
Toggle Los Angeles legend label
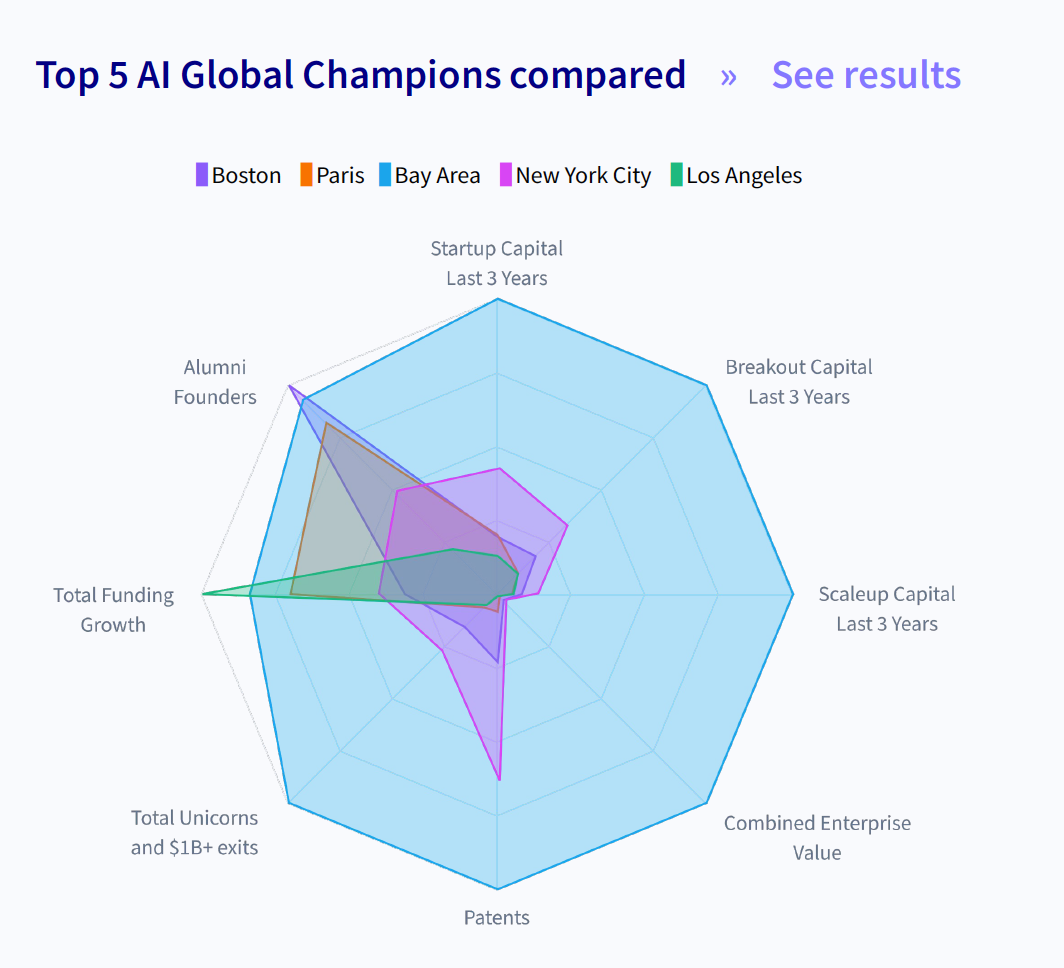point(744,176)
